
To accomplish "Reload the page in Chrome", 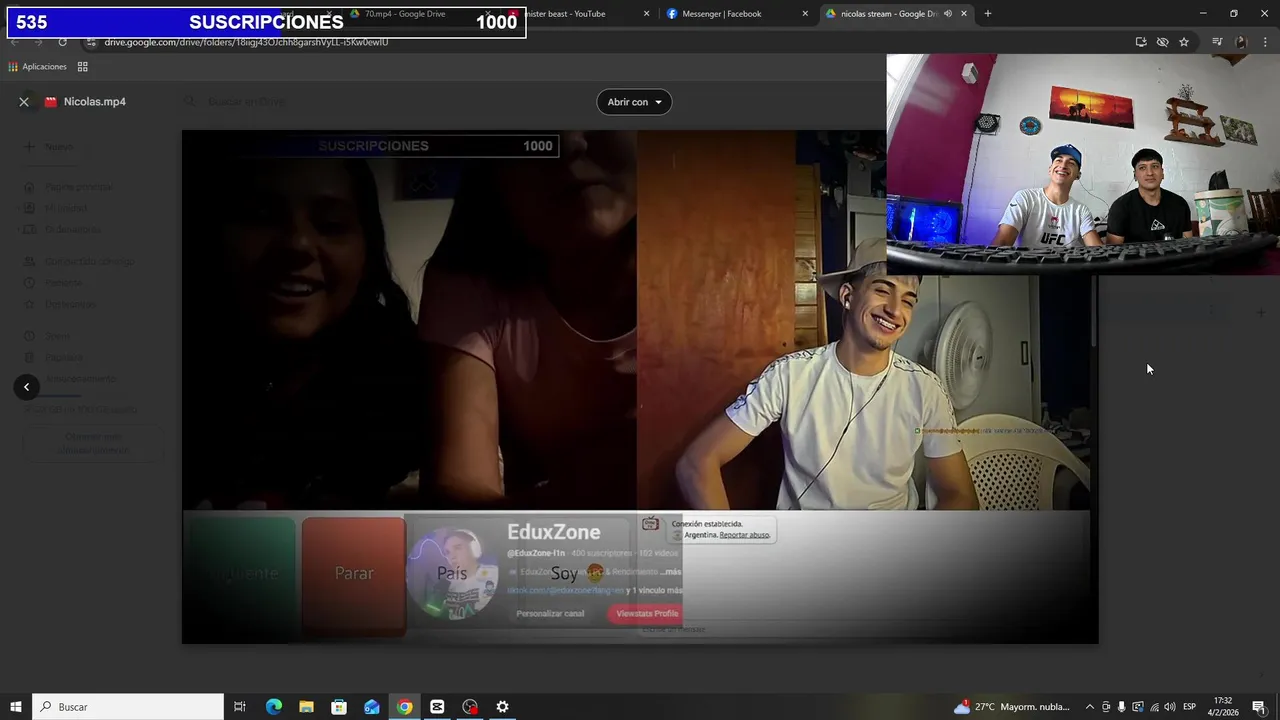I will [x=62, y=42].
